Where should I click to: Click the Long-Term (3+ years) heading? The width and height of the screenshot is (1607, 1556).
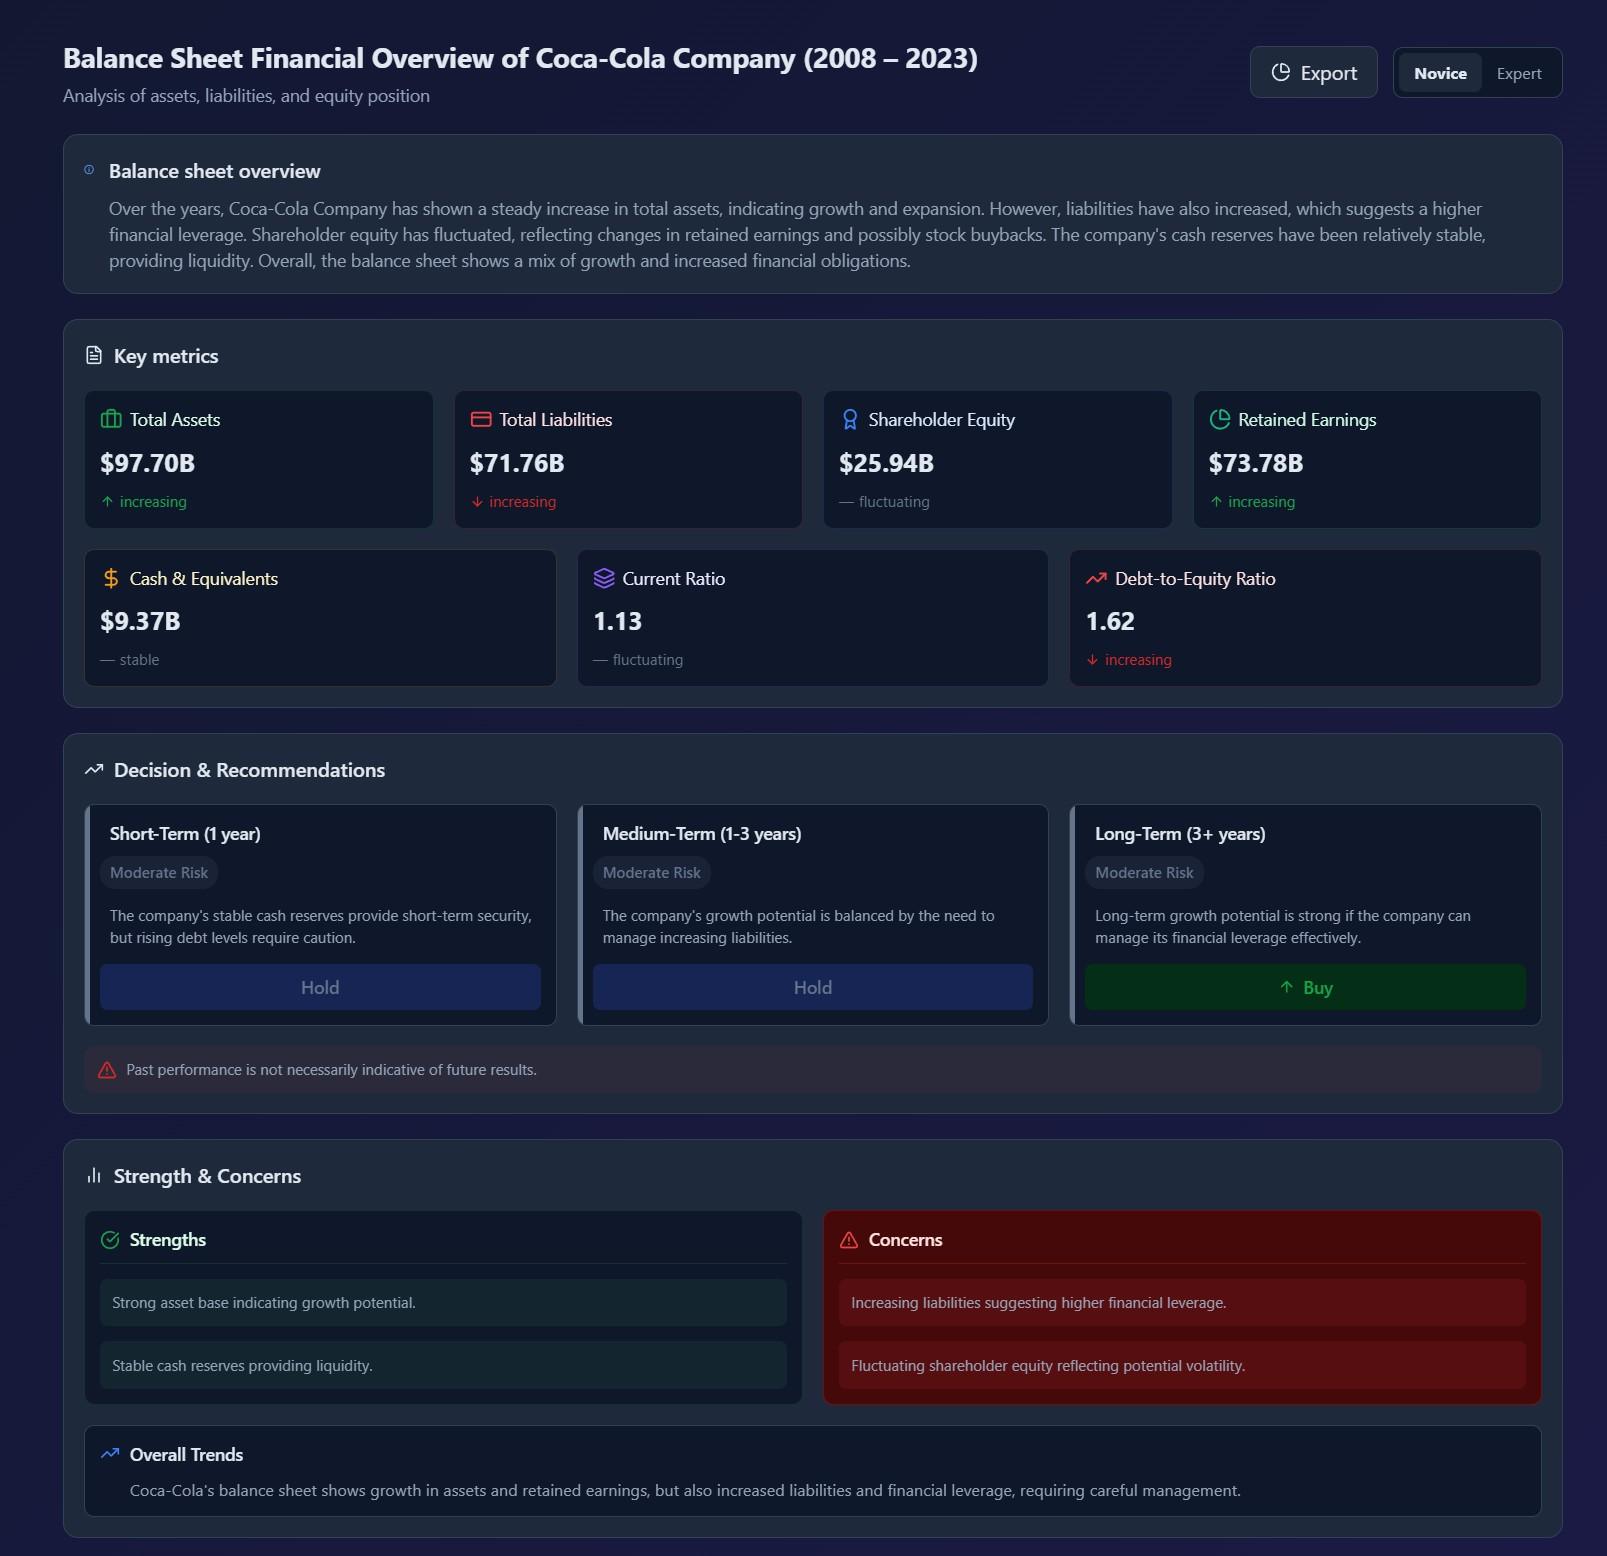tap(1180, 834)
